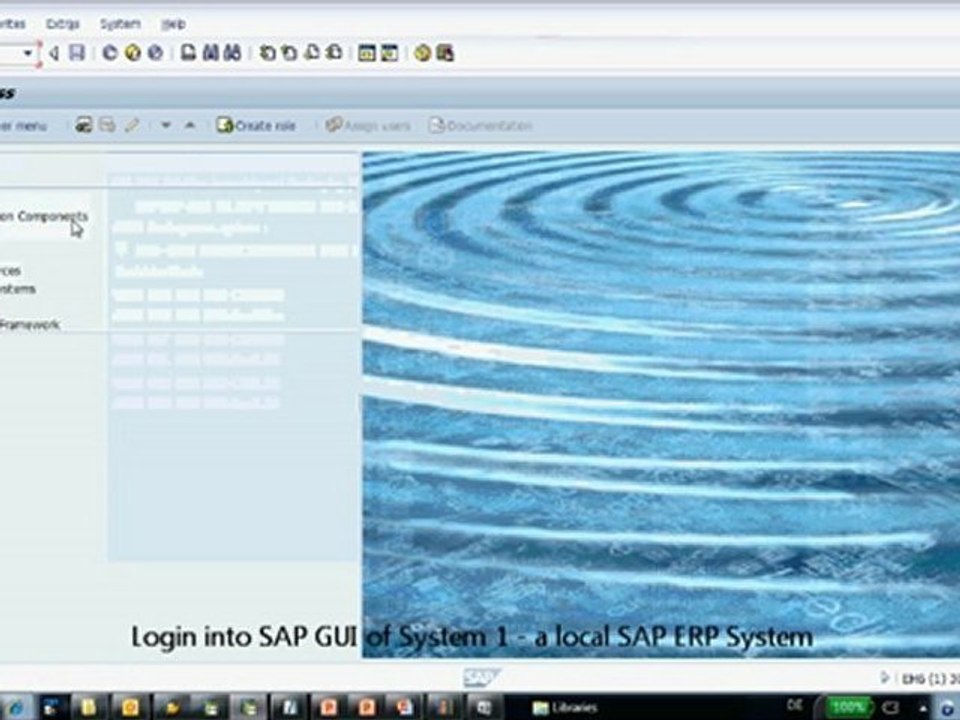
Task: Collapse the command field with the triangle
Action: 53,53
